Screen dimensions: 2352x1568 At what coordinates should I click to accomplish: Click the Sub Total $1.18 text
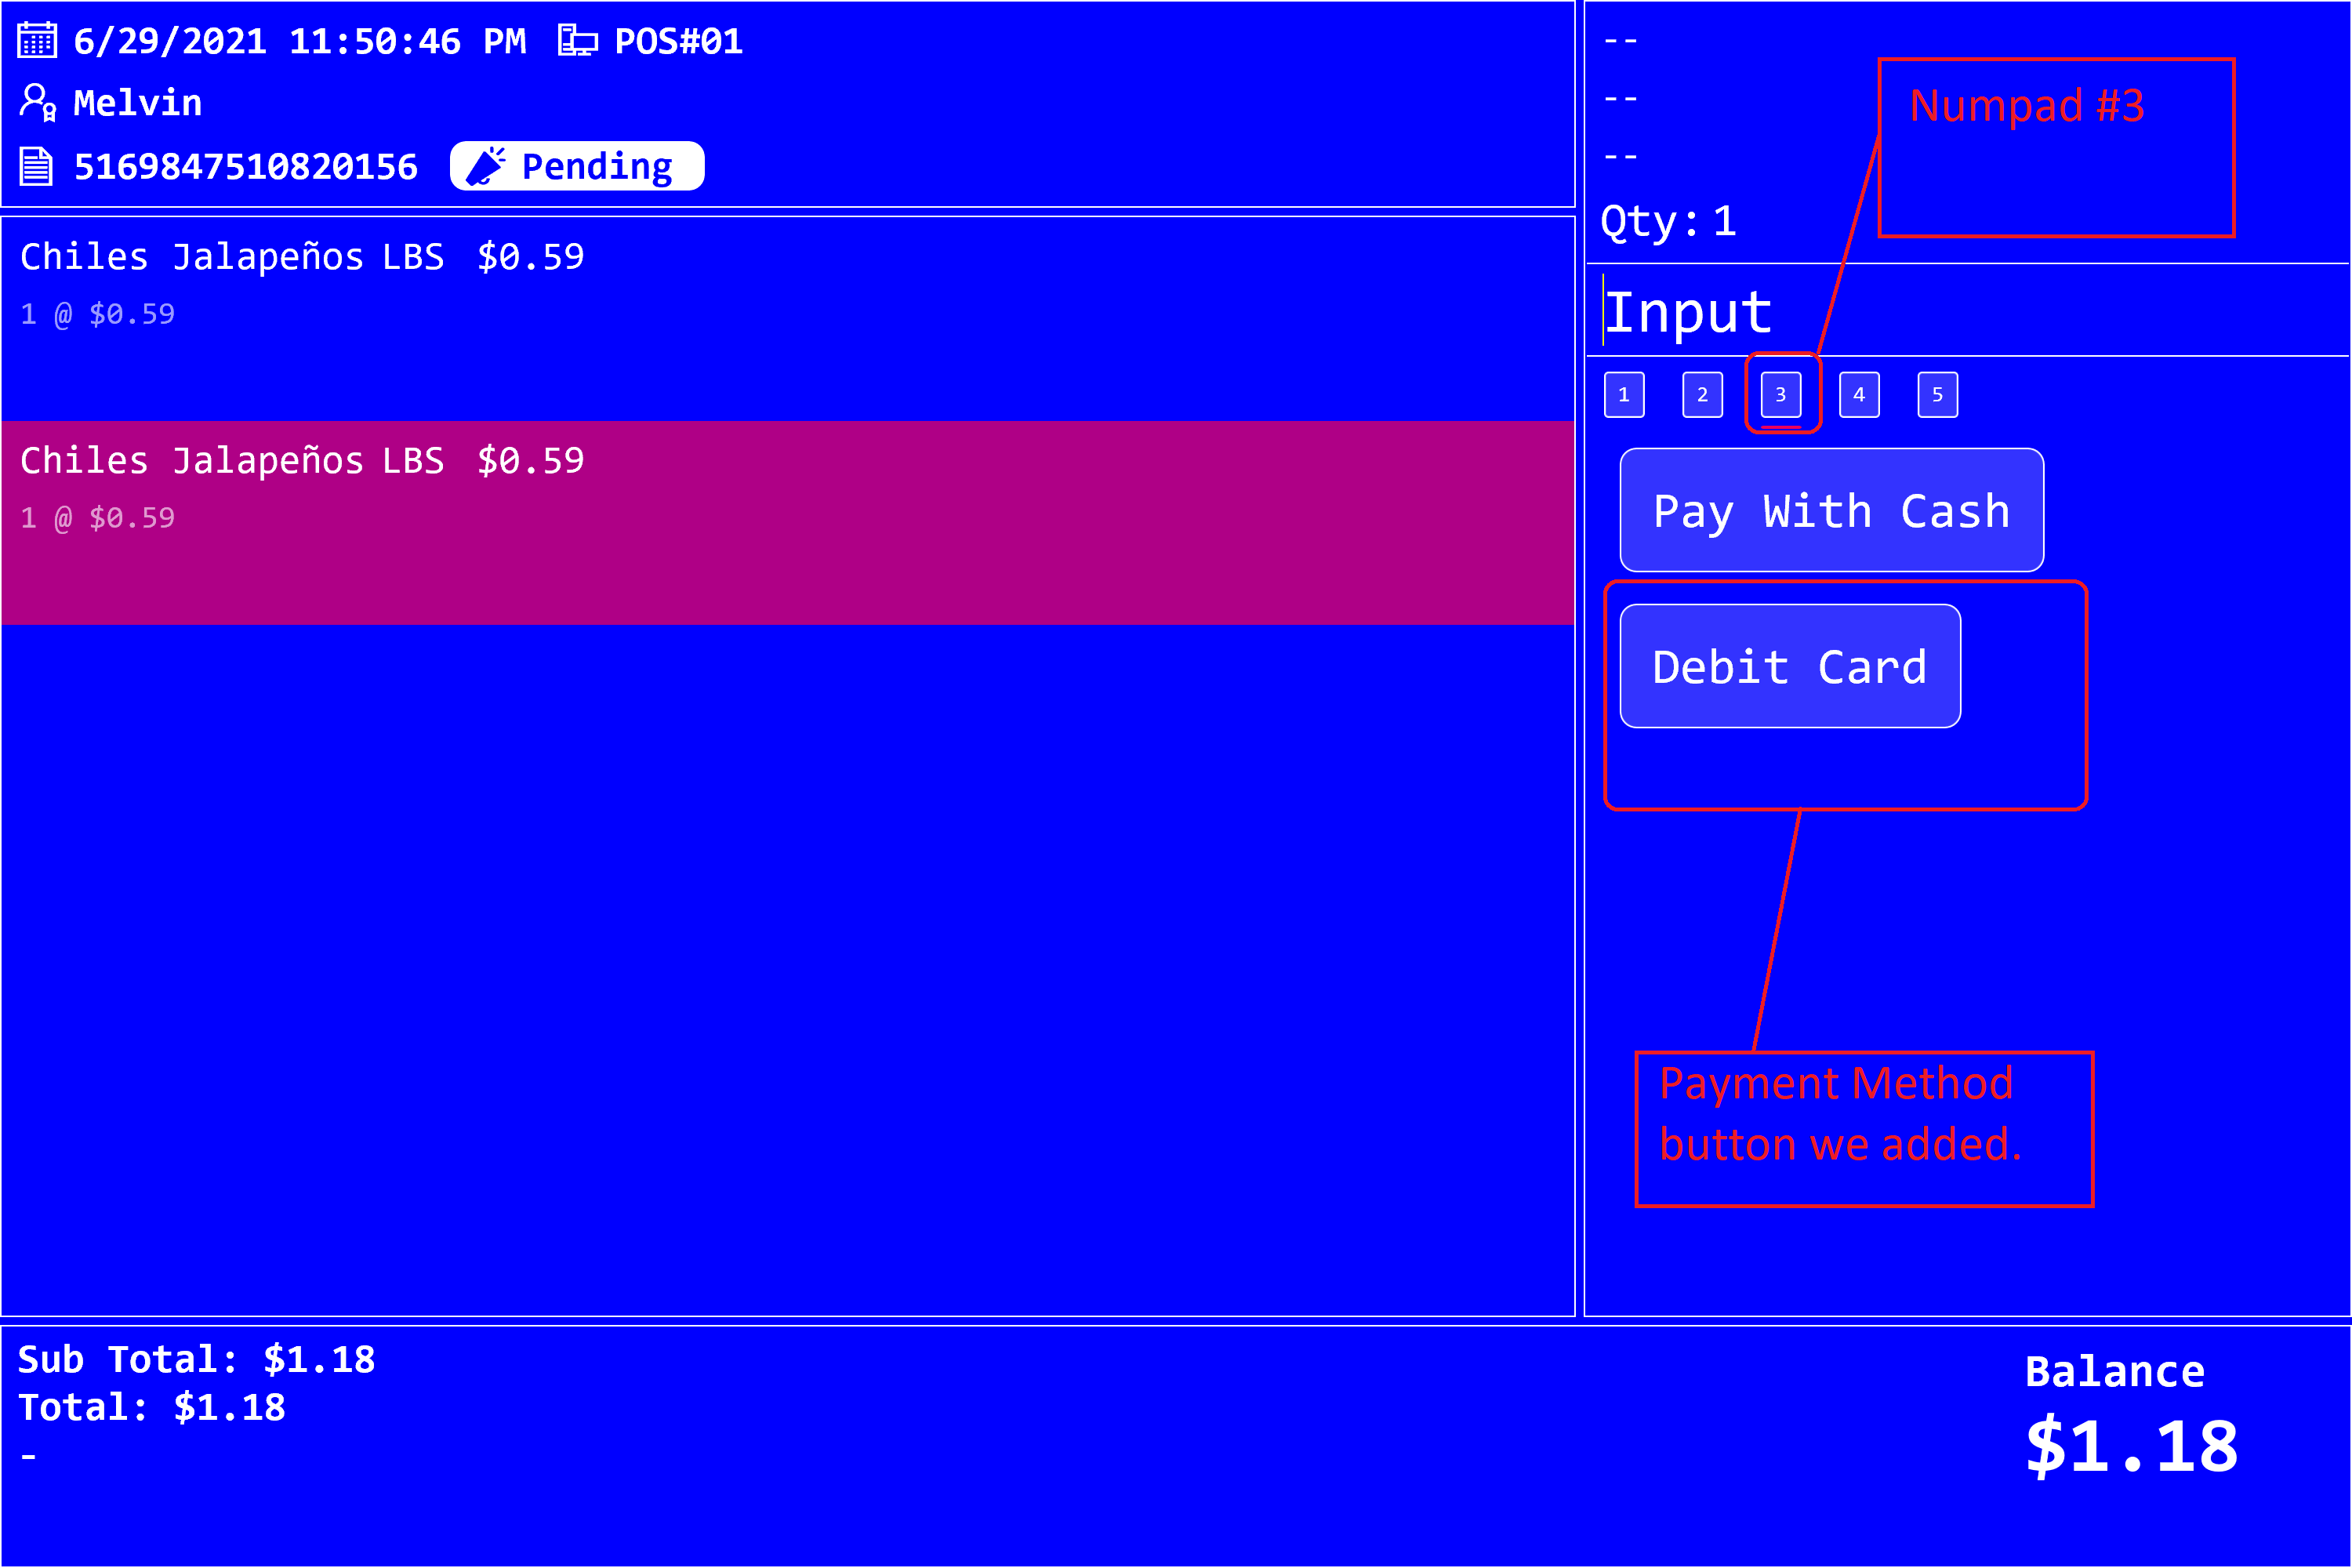click(x=196, y=1360)
